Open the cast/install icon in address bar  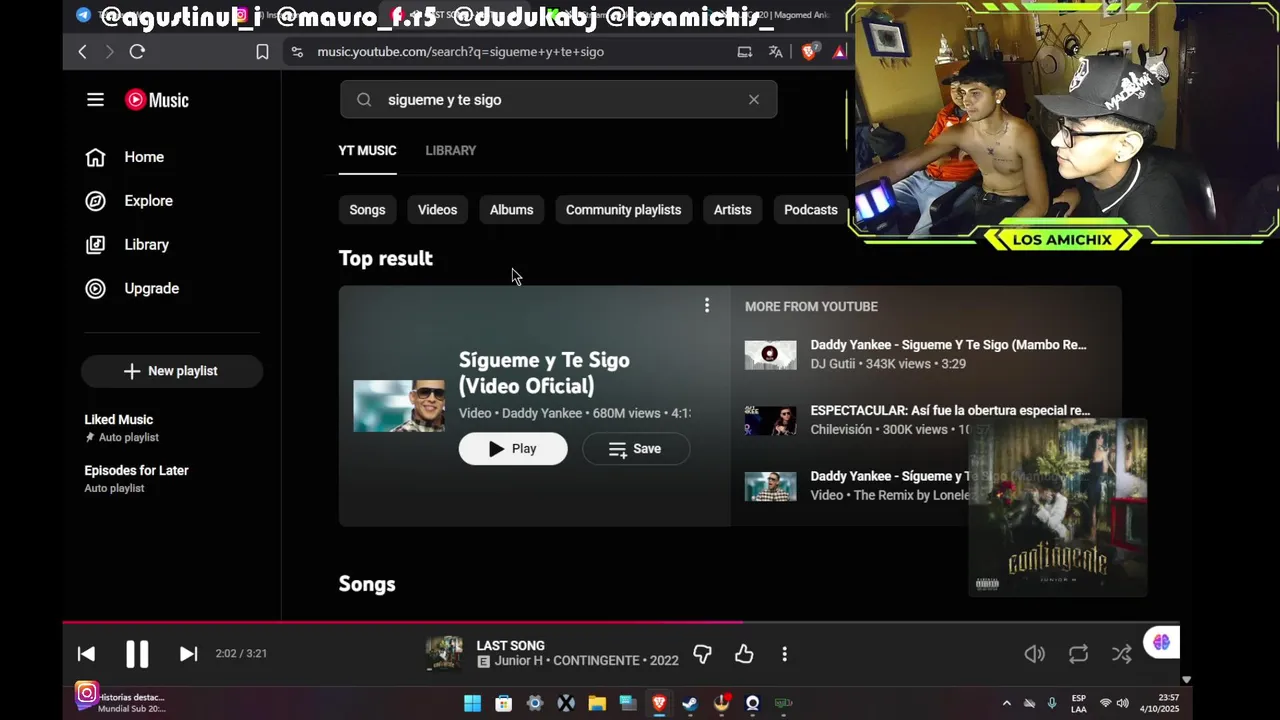click(744, 52)
